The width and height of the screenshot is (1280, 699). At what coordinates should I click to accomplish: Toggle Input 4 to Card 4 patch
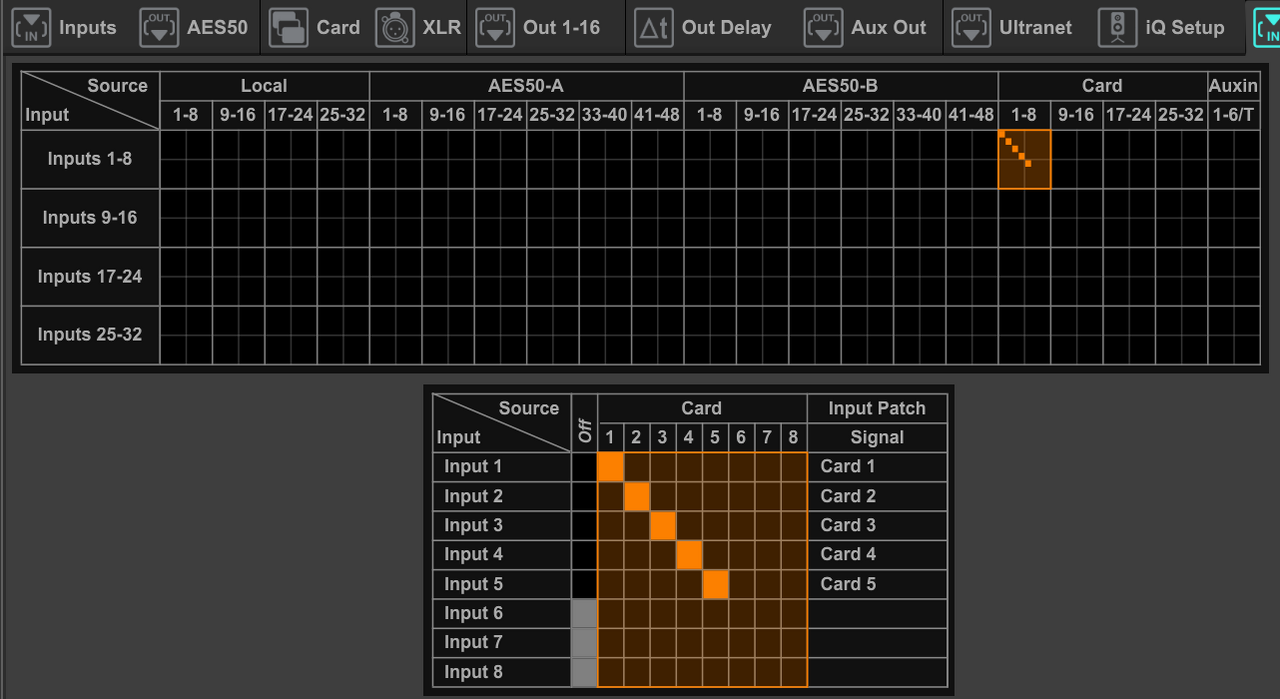tap(688, 554)
